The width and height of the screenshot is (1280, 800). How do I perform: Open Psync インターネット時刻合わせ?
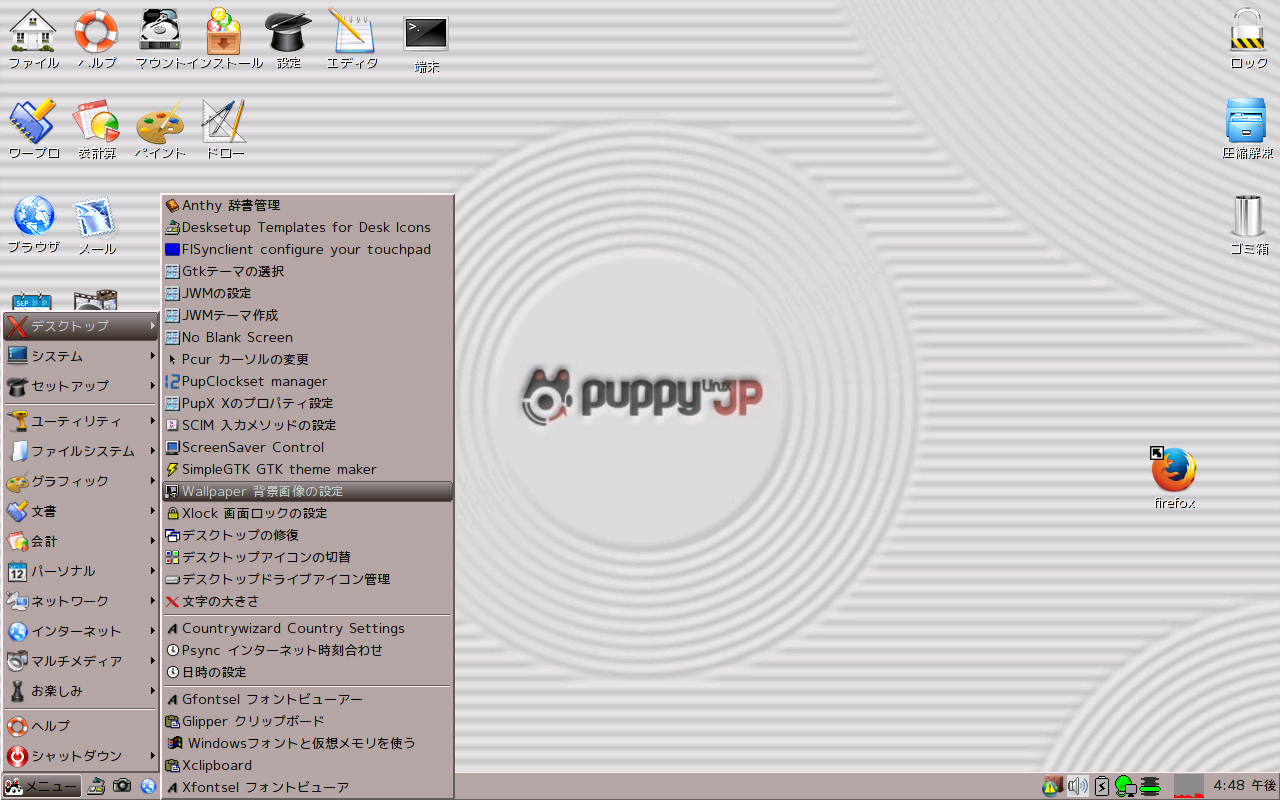pos(308,650)
